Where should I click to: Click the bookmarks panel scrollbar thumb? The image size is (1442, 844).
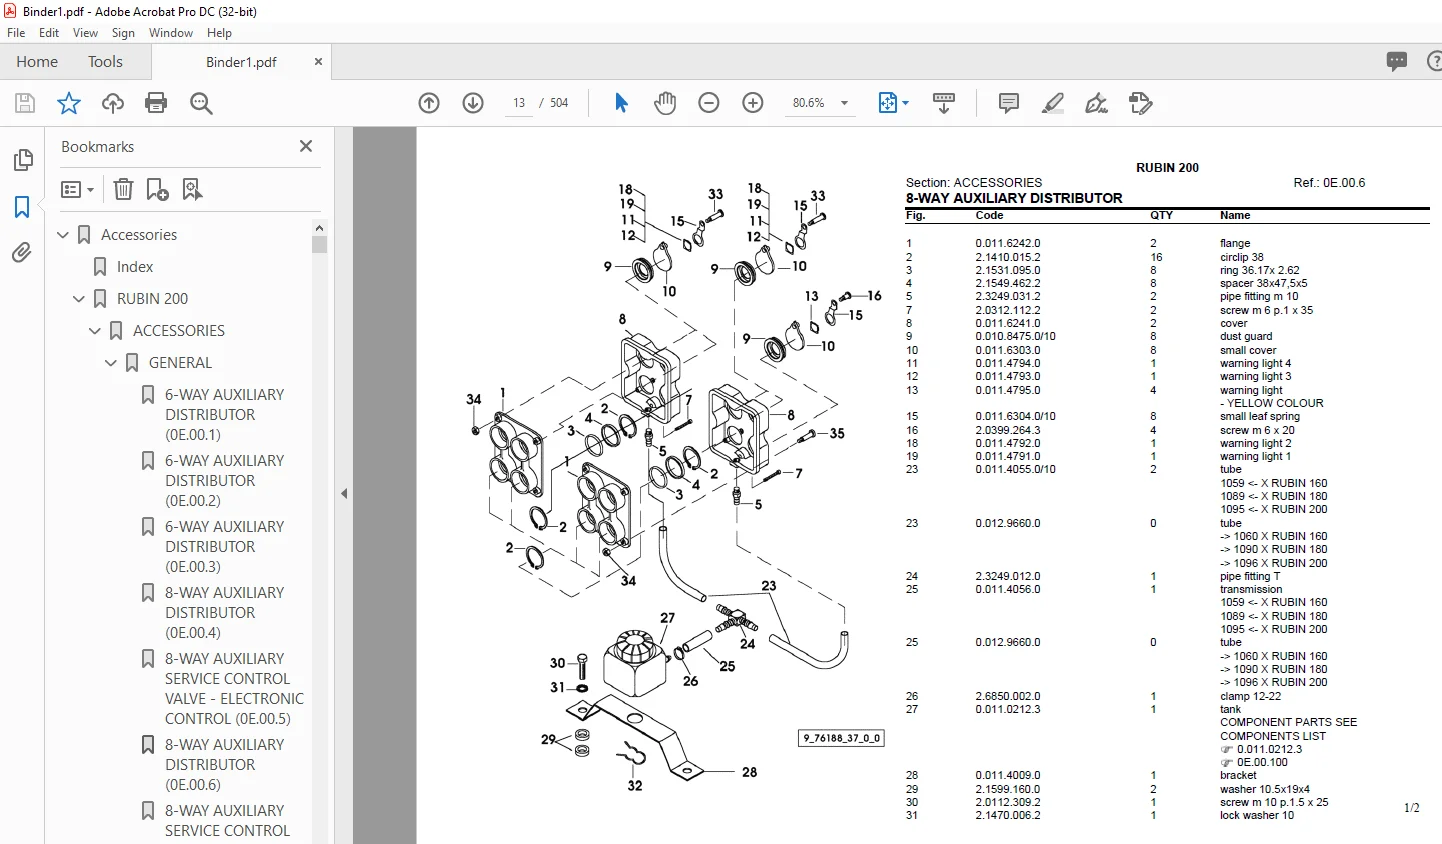pos(319,244)
